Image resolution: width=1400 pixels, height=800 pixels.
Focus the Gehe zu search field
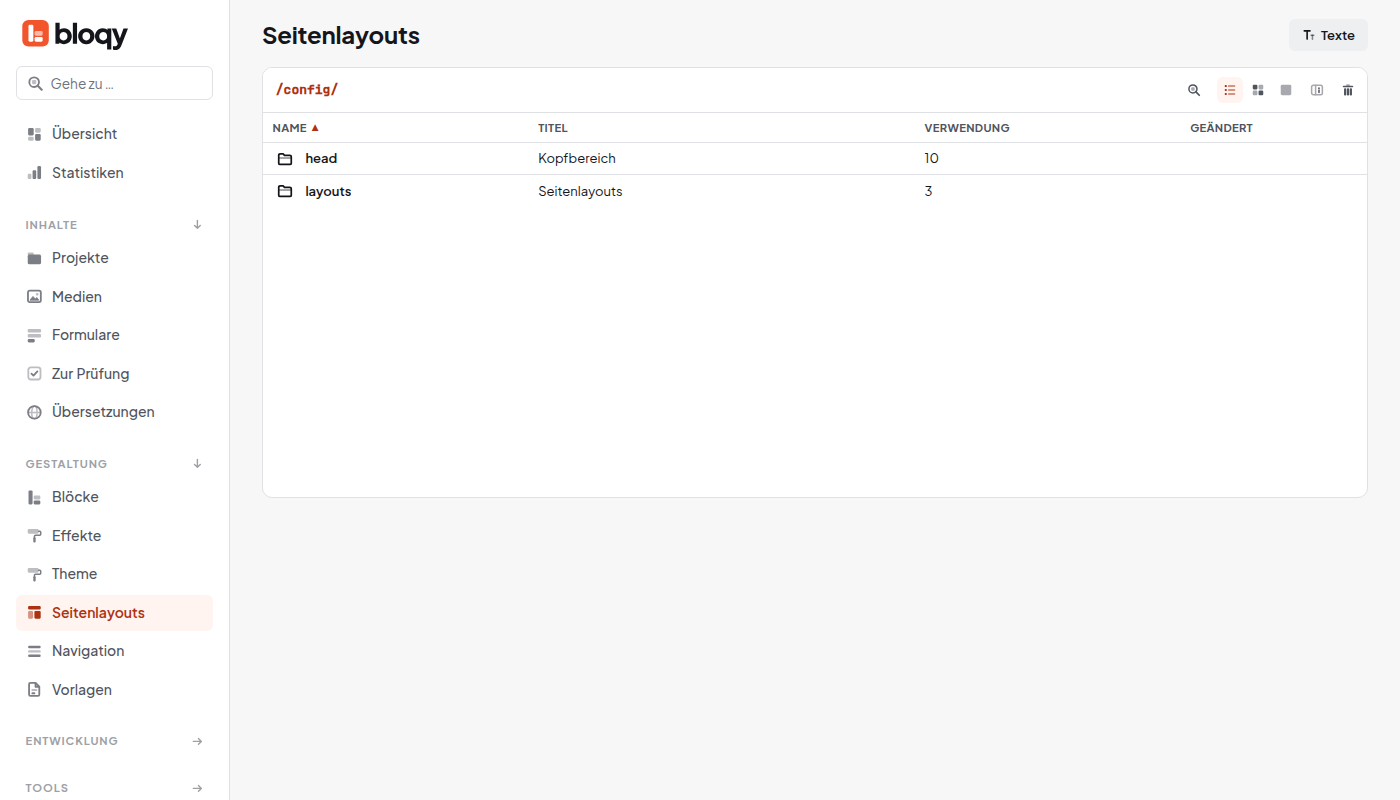(x=114, y=83)
